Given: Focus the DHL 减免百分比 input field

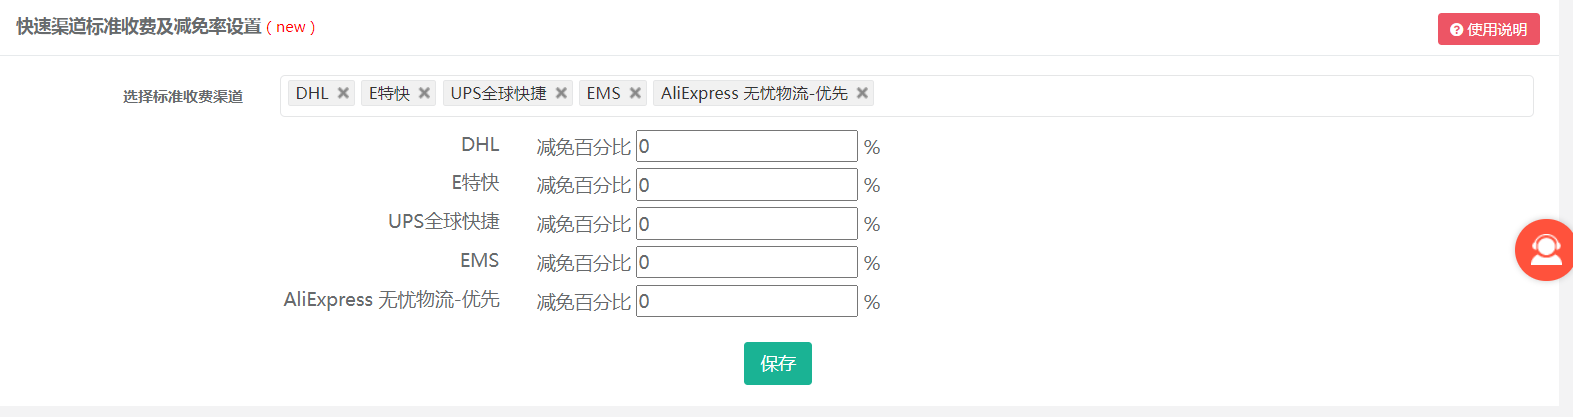Looking at the screenshot, I should pyautogui.click(x=746, y=146).
